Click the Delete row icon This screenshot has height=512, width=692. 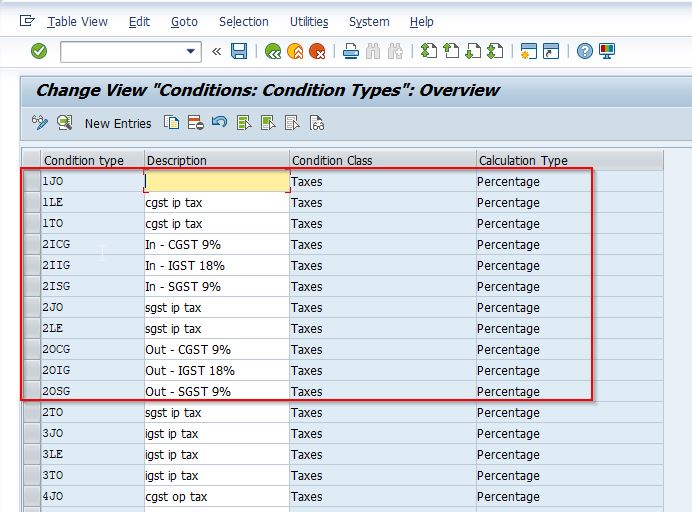pos(196,123)
